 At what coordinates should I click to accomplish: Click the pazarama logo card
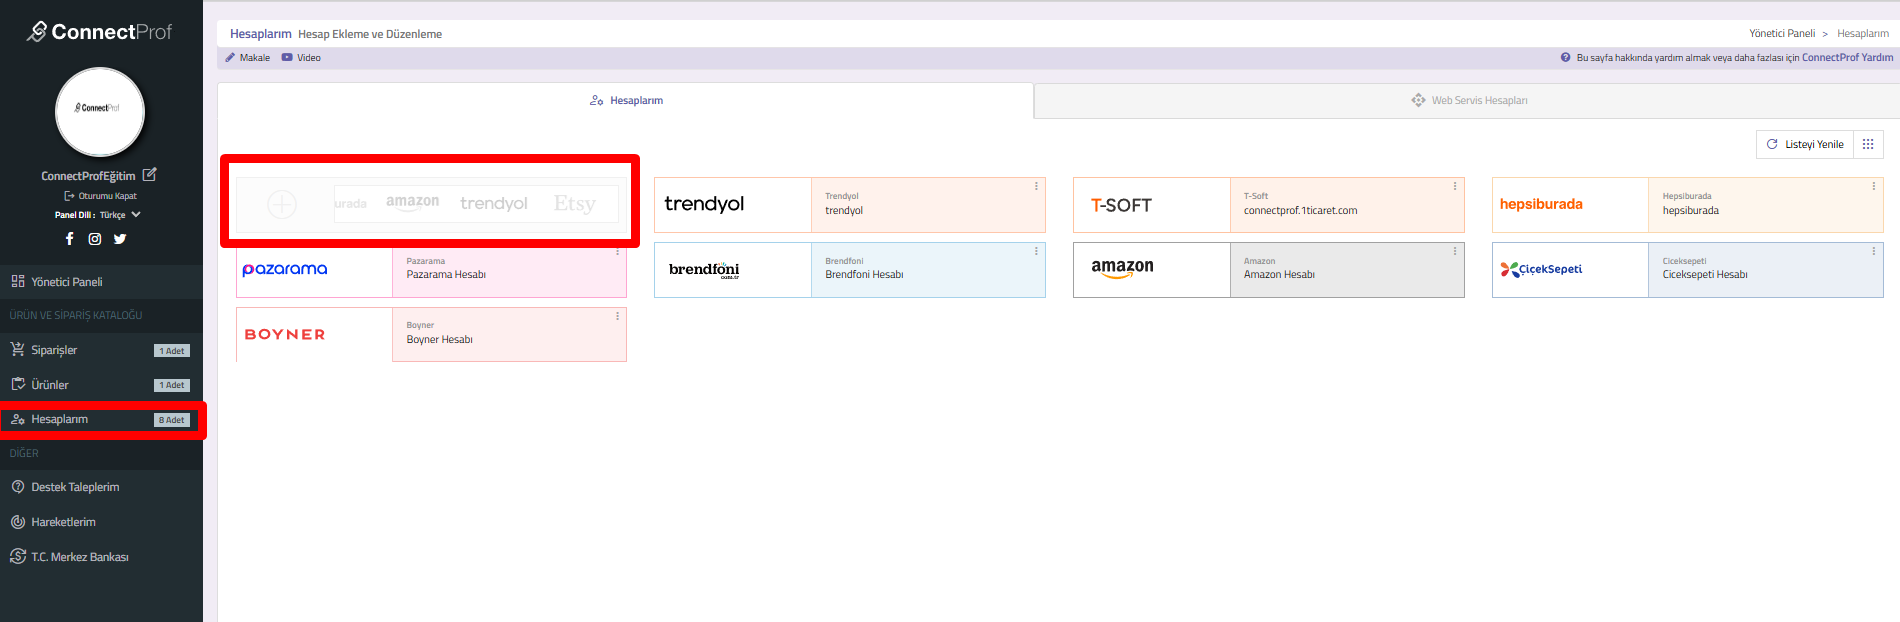click(x=314, y=270)
